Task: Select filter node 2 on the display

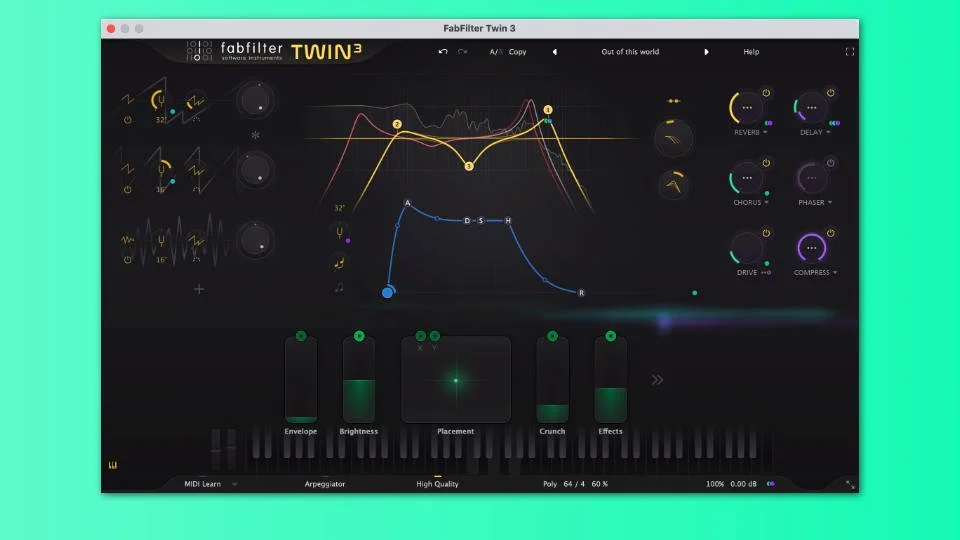Action: pyautogui.click(x=397, y=124)
